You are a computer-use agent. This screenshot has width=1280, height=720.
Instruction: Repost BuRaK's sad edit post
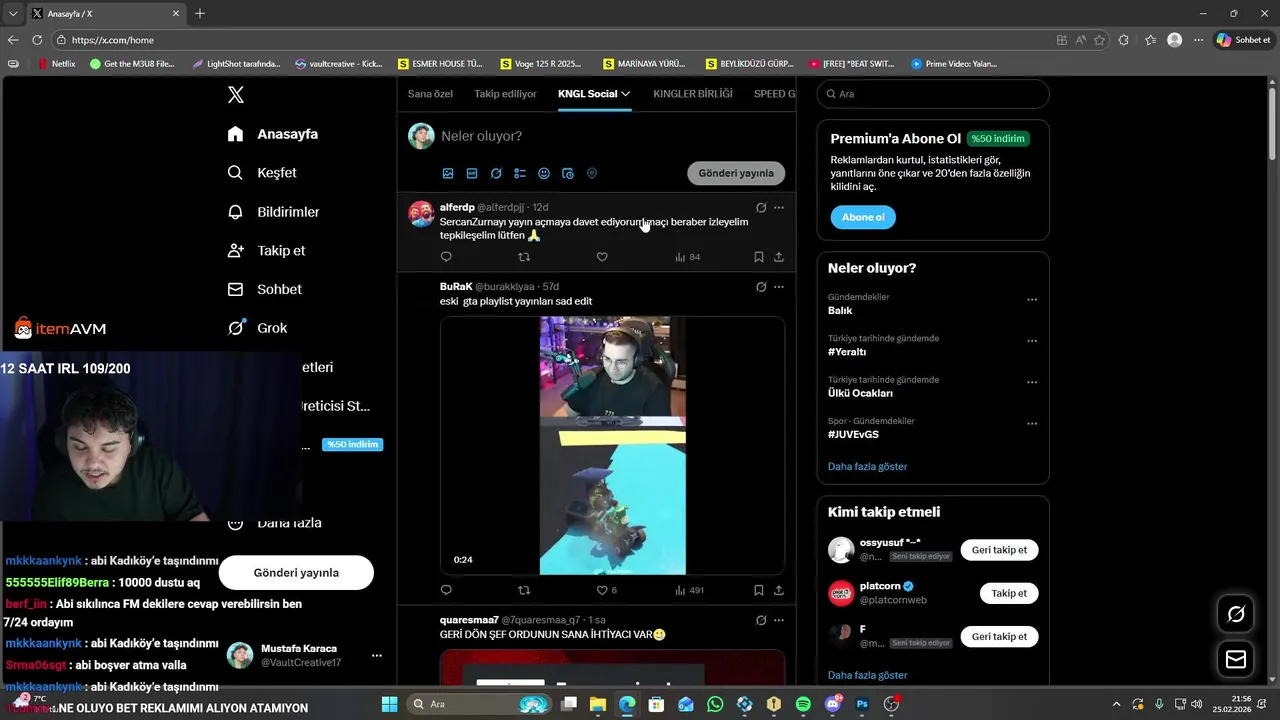tap(524, 590)
